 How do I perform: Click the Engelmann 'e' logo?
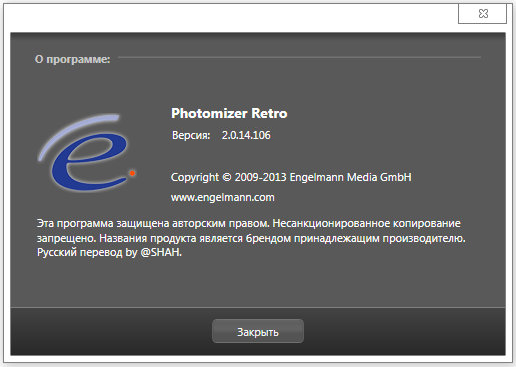tap(87, 152)
